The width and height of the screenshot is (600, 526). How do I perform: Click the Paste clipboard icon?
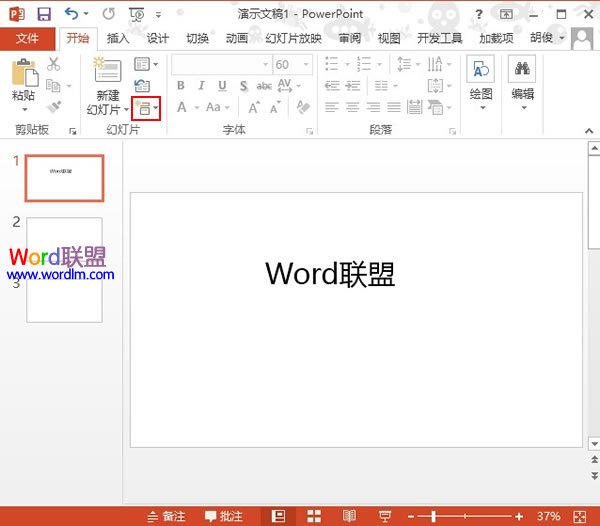23,72
